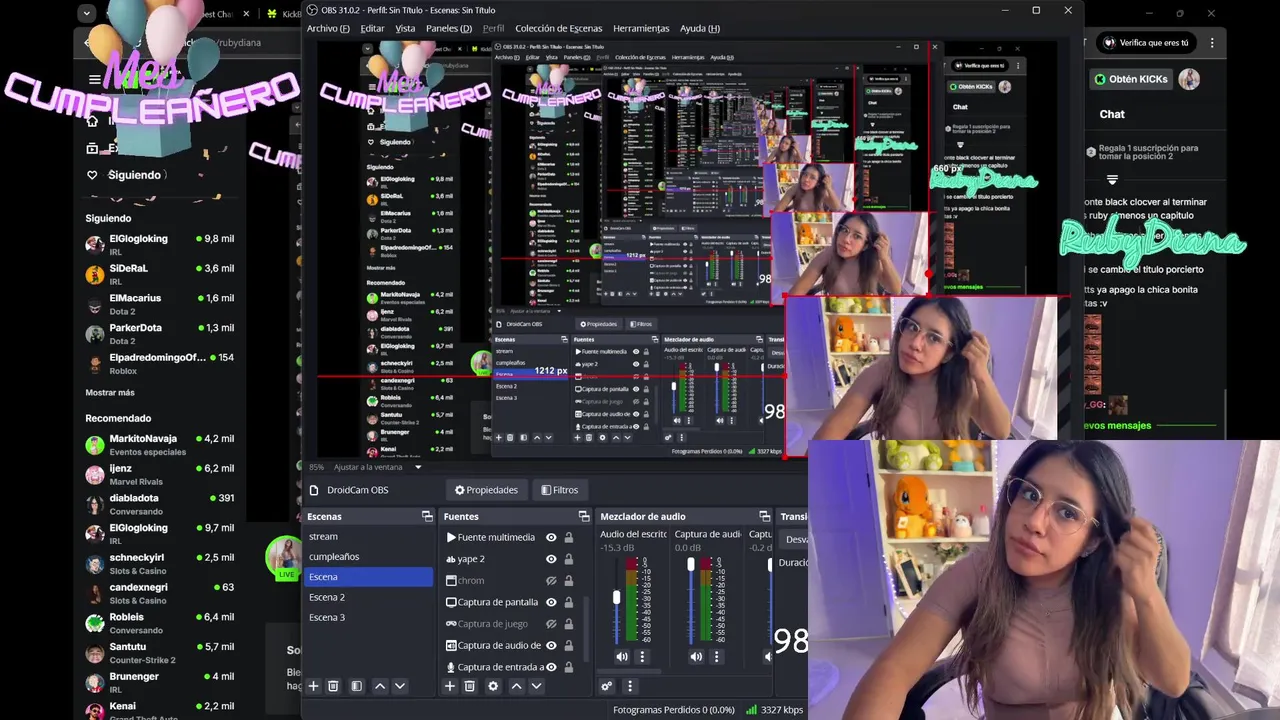The height and width of the screenshot is (720, 1280).
Task: Open options menu for Audio del escritorio channel
Action: tap(642, 657)
